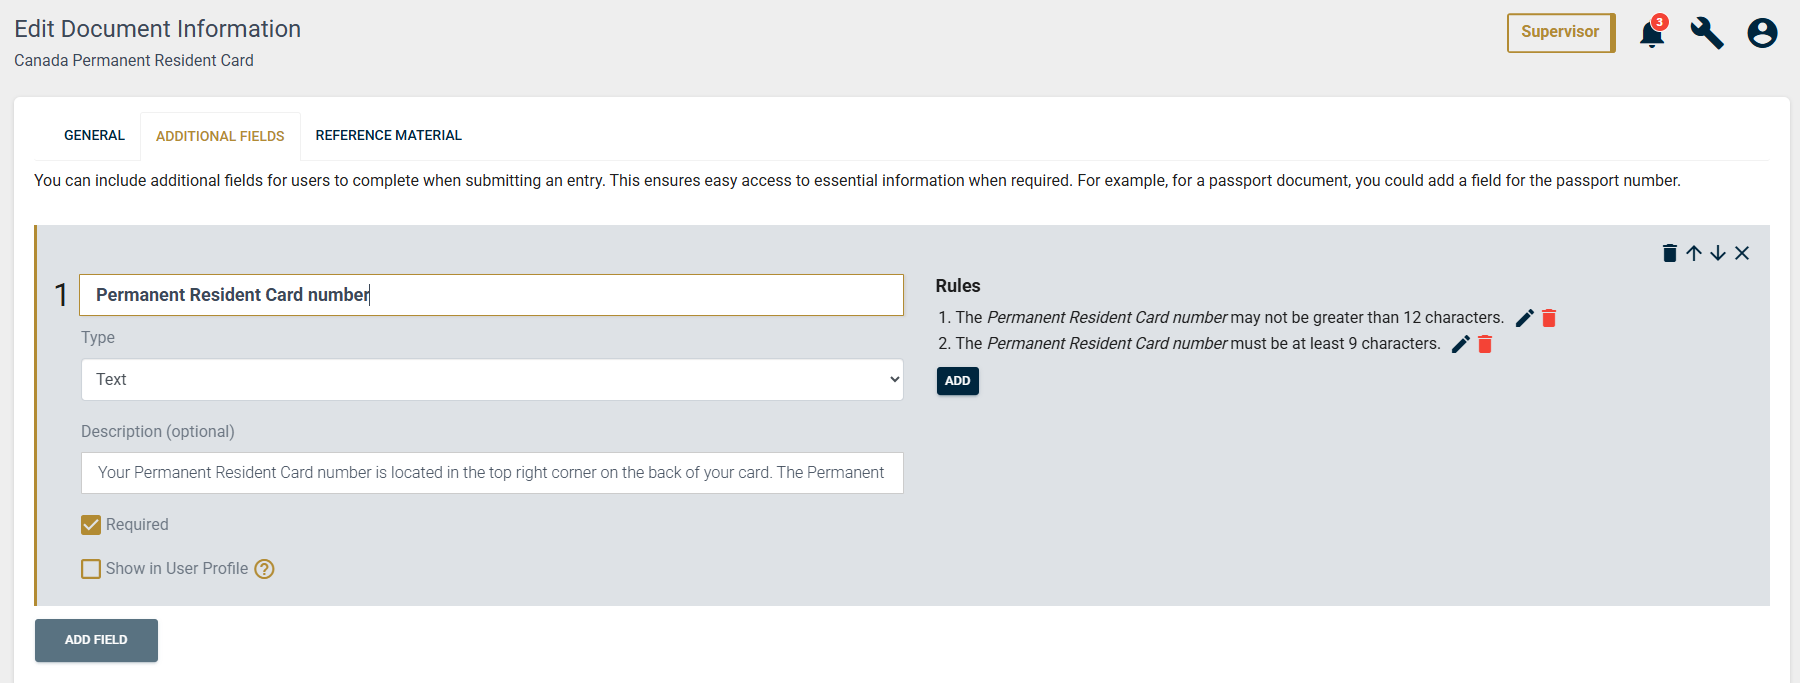1800x683 pixels.
Task: Move the field down with the arrow
Action: [1718, 253]
